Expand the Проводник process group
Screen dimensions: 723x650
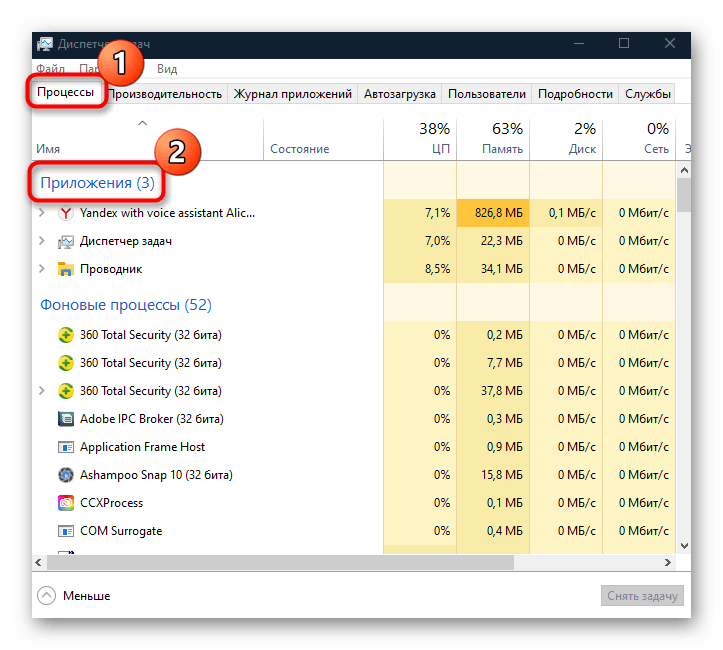42,269
